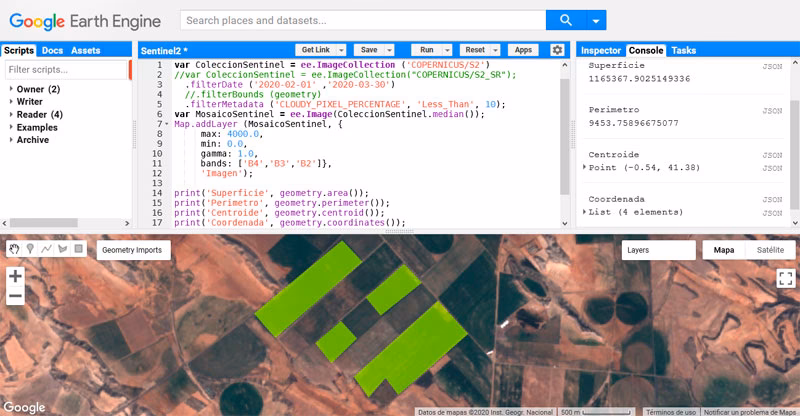Zoom out on the map
The image size is (800, 416).
(x=15, y=296)
